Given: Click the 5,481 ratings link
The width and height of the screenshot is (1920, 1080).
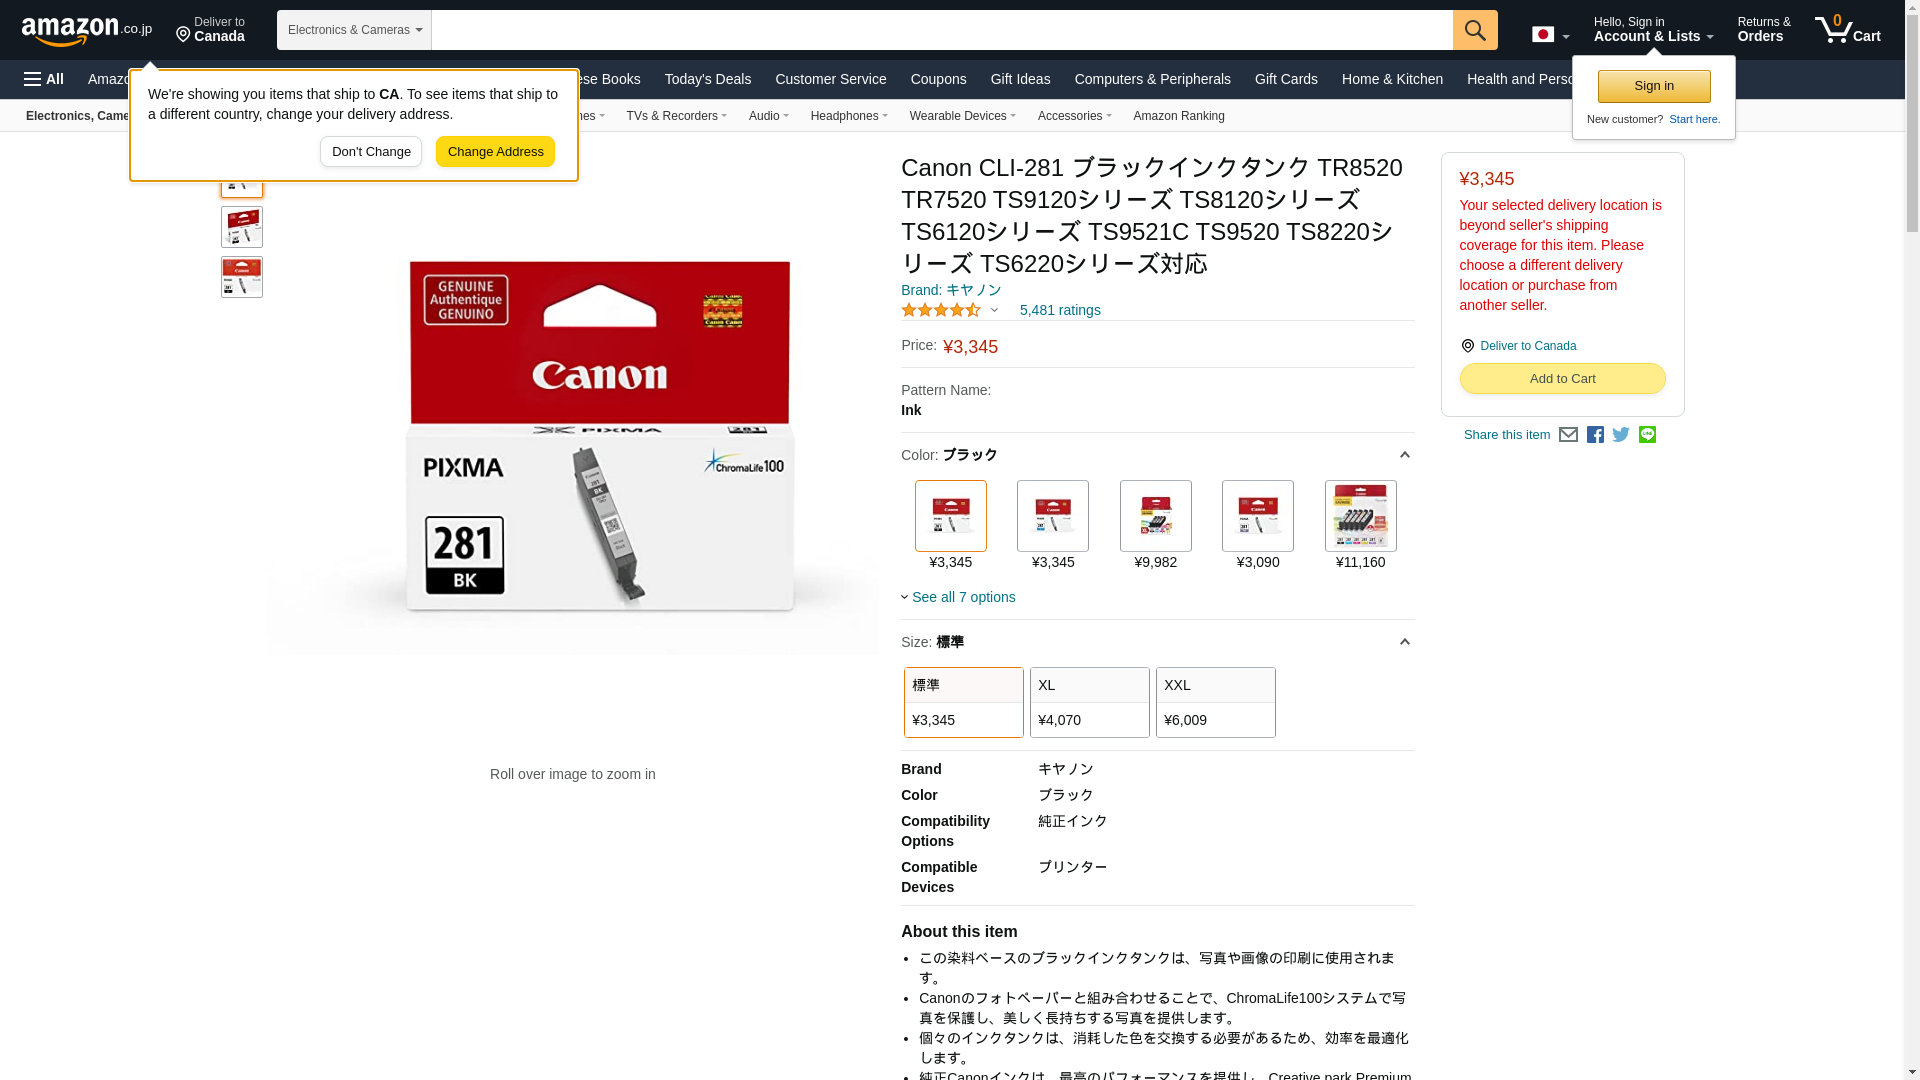Looking at the screenshot, I should [x=1059, y=310].
